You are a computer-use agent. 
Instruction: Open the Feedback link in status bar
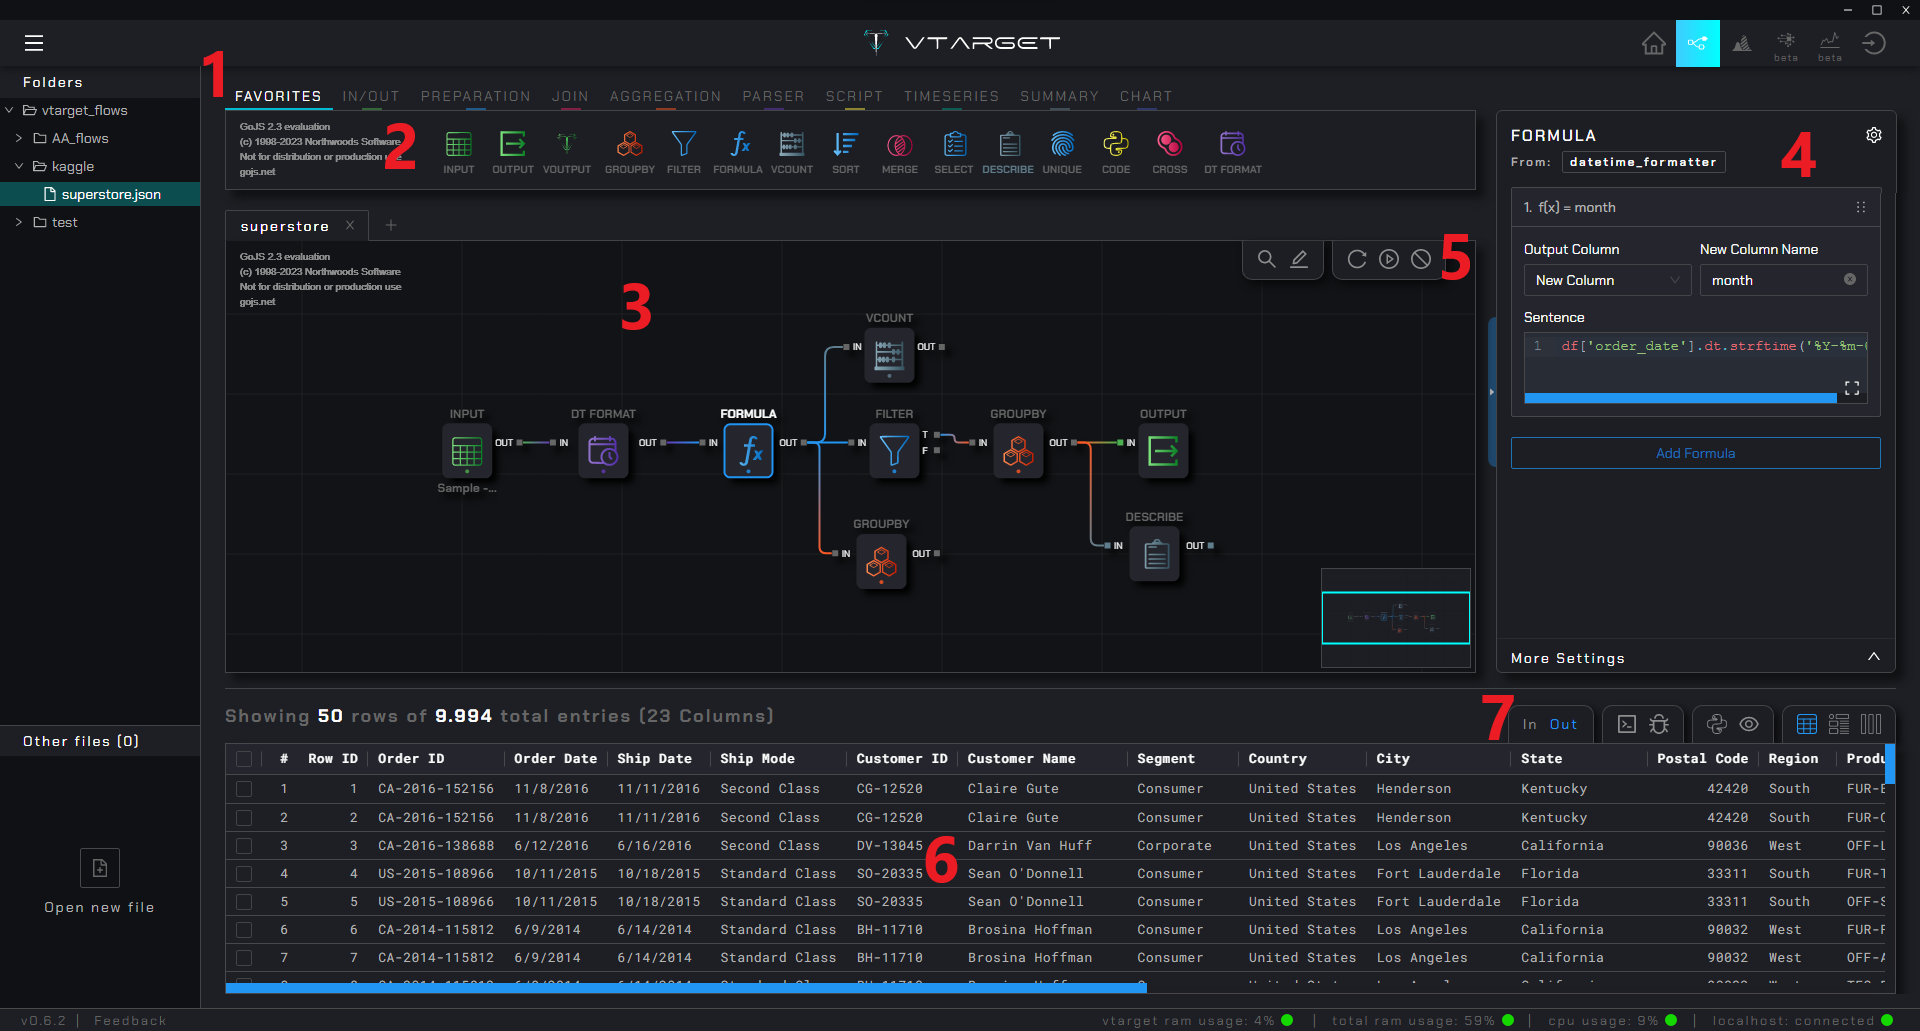[129, 1020]
